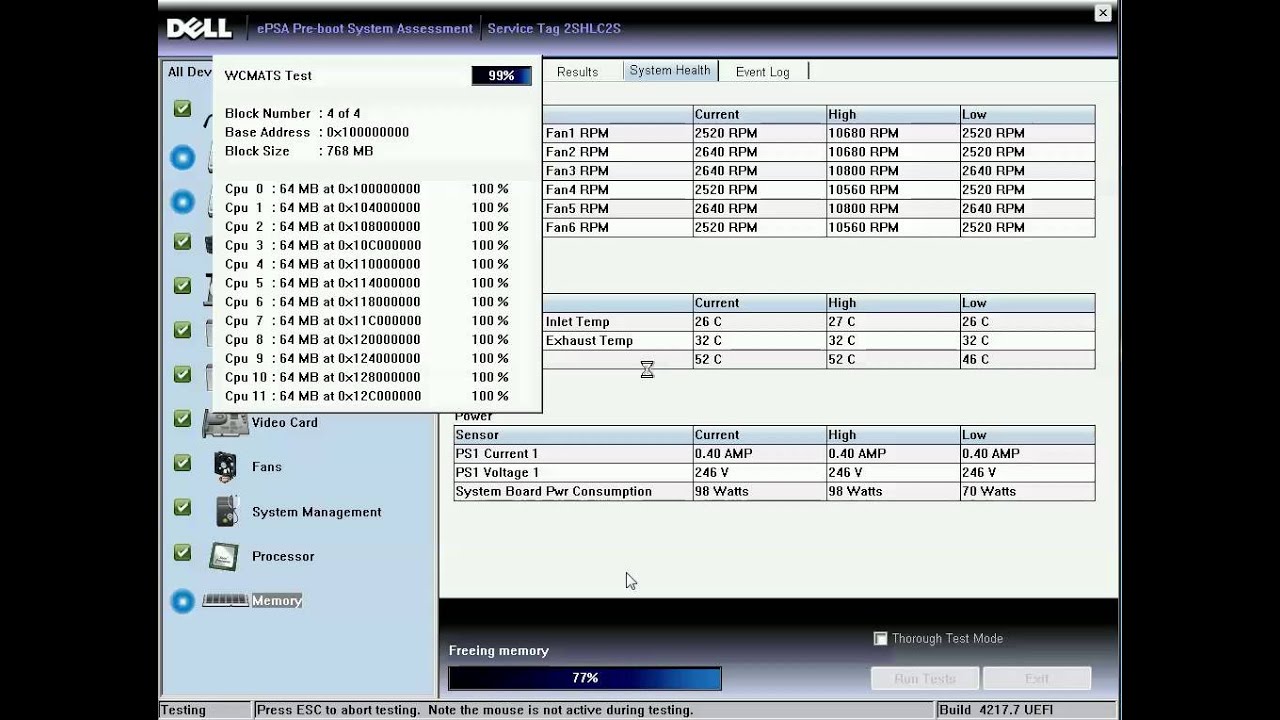This screenshot has width=1280, height=720.
Task: Click the green check beside Processor
Action: [x=182, y=552]
